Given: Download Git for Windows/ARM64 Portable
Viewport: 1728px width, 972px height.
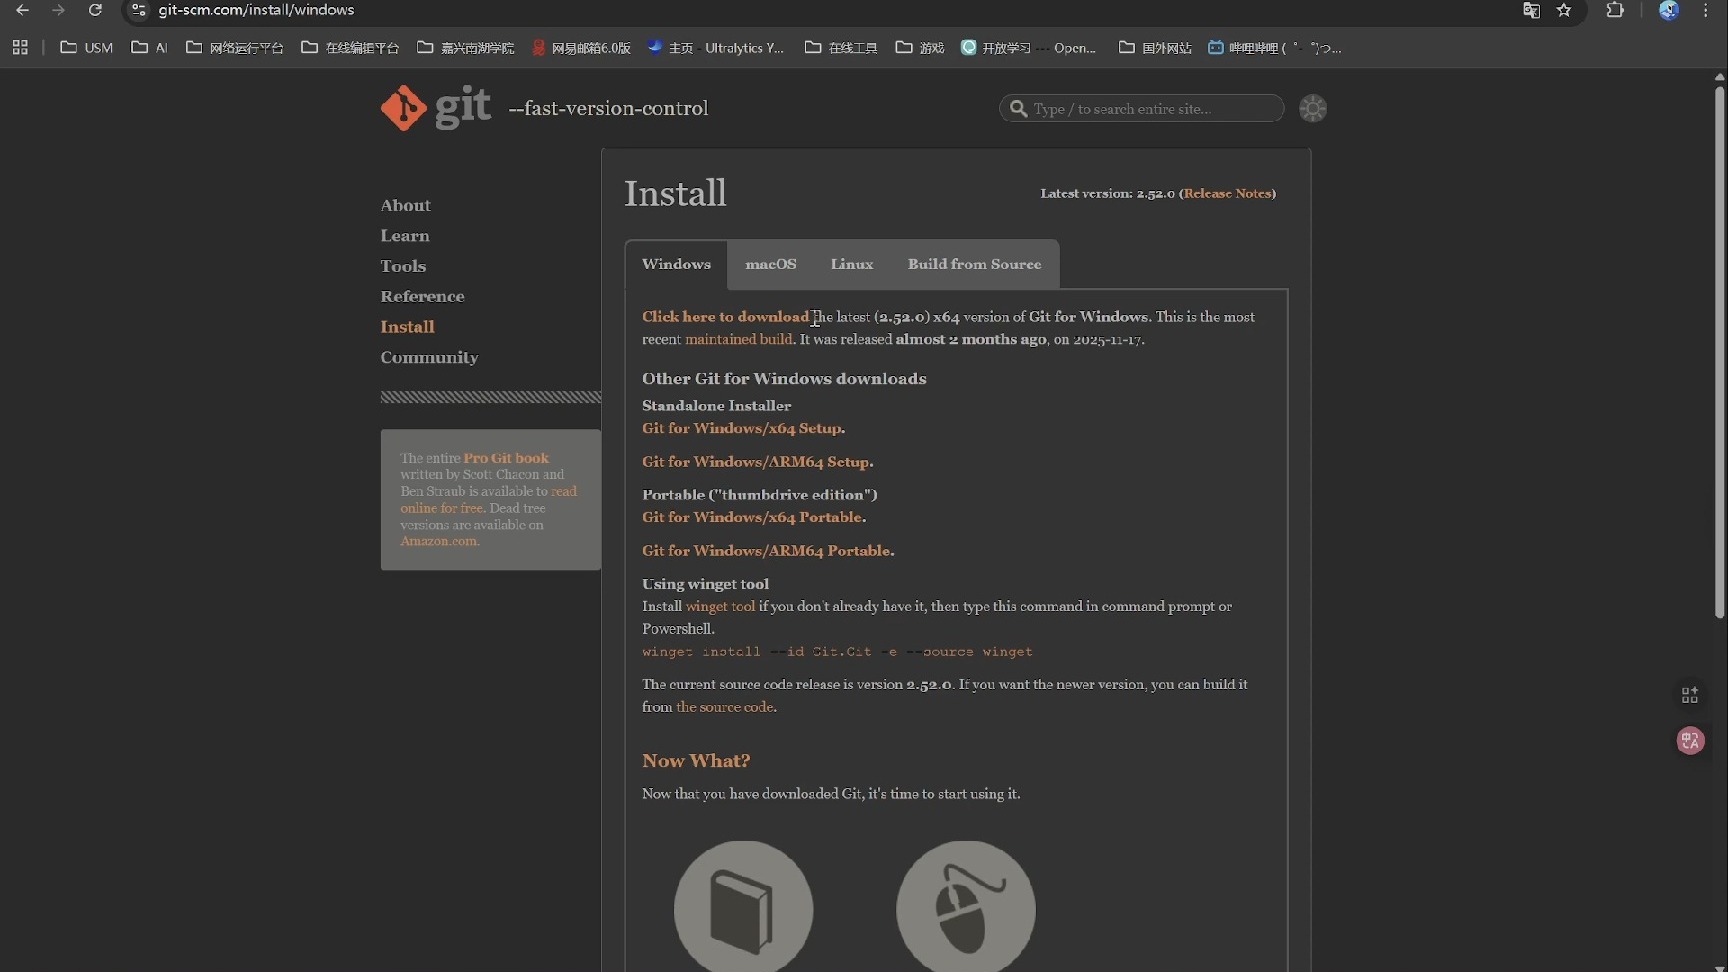Looking at the screenshot, I should (x=765, y=551).
